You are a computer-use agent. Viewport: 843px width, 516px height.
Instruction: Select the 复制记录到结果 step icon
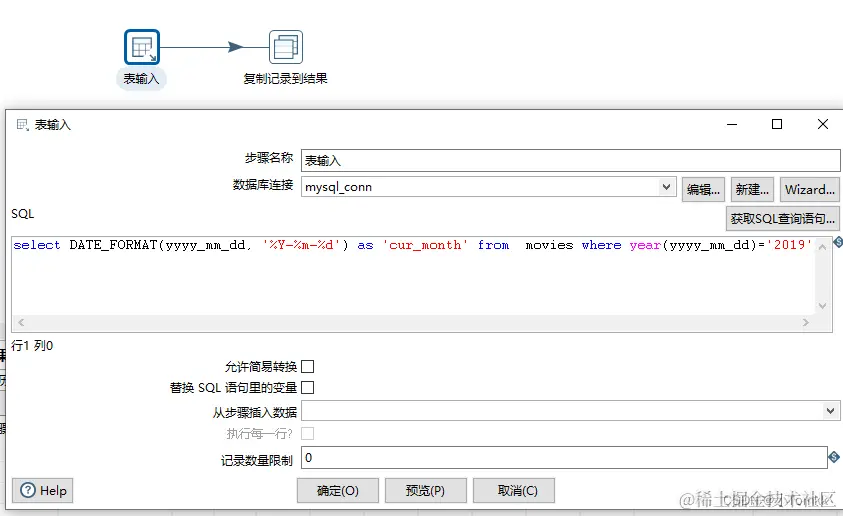[285, 47]
